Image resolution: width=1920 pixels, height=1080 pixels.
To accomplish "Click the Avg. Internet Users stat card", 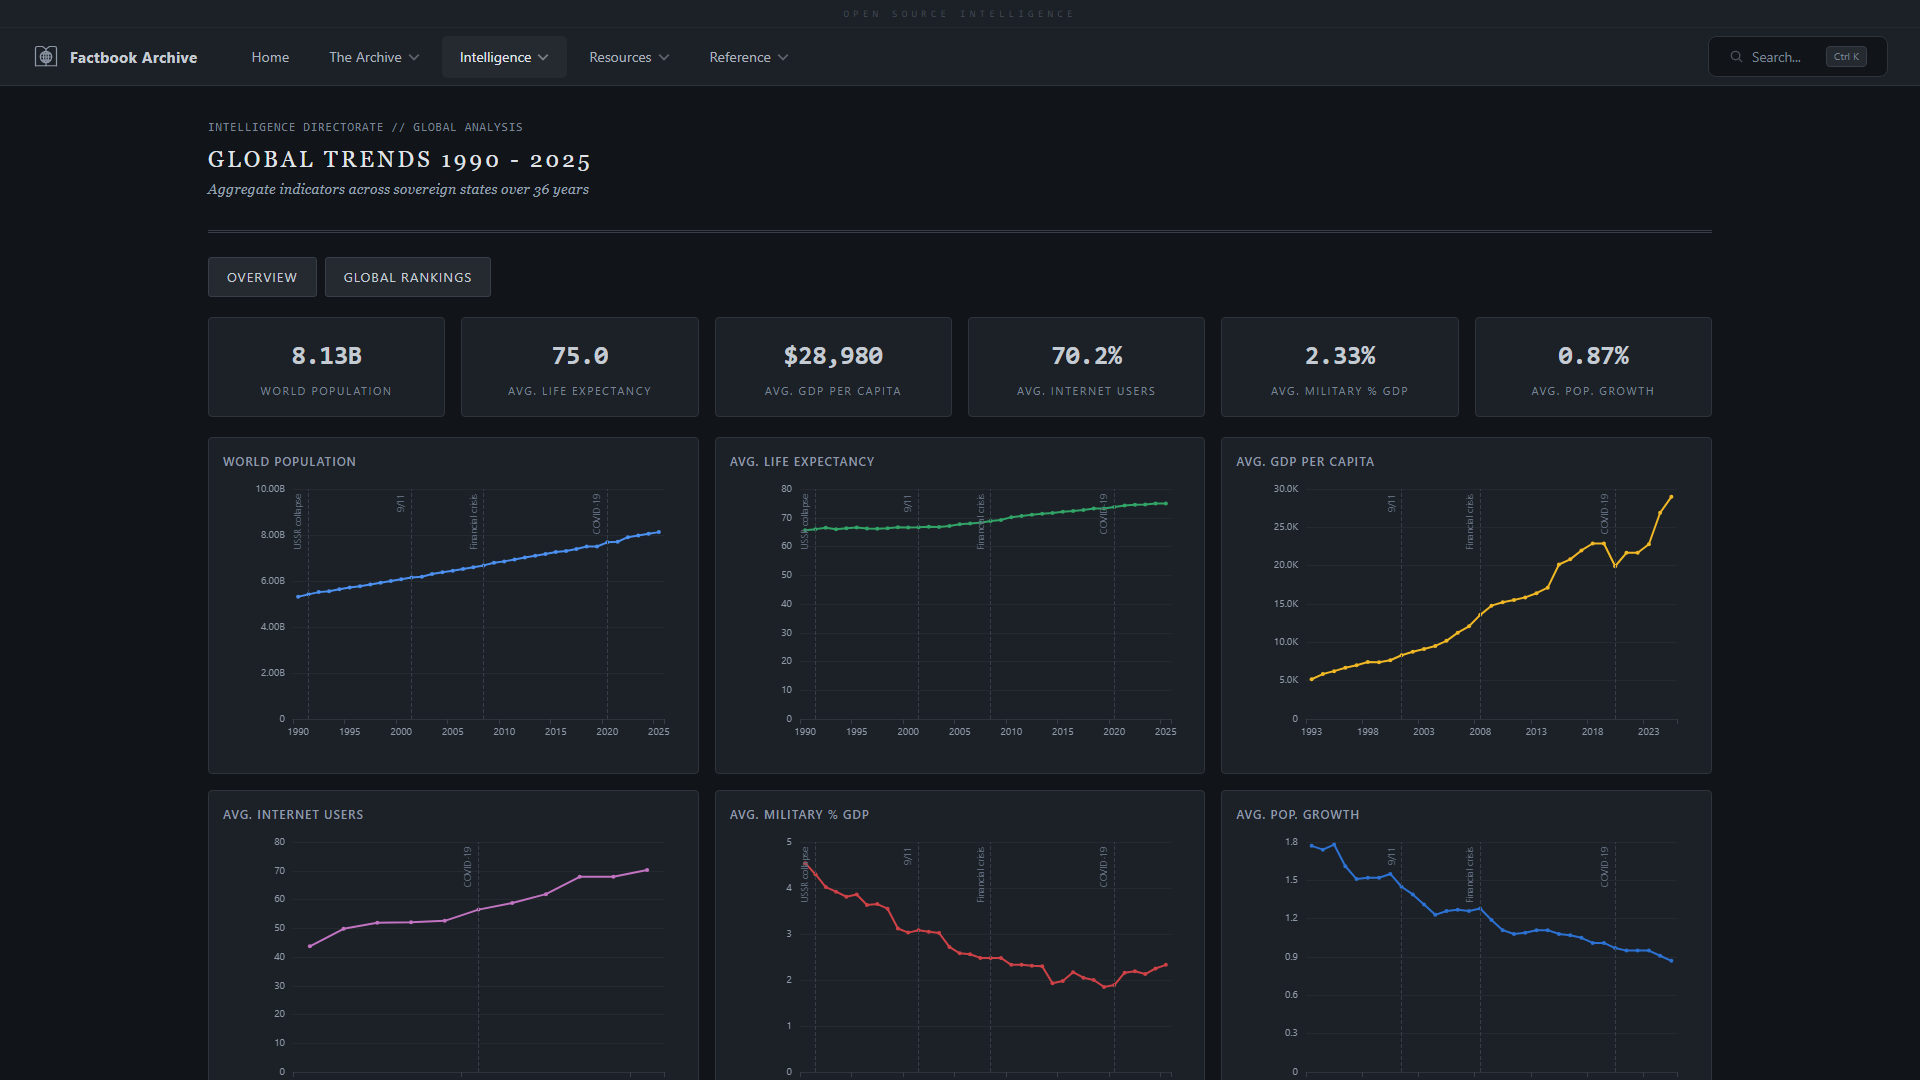I will (1086, 367).
